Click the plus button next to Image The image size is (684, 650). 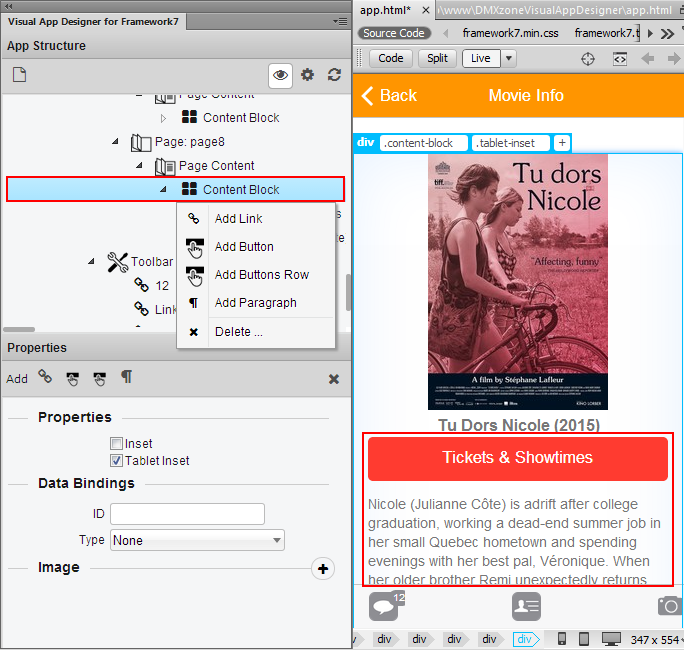point(323,569)
